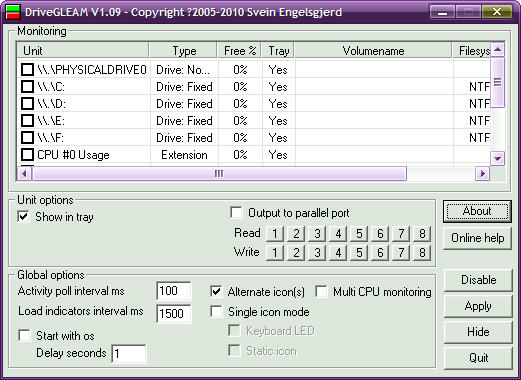
Task: Select Write parallel port pin 3
Action: pyautogui.click(x=317, y=253)
